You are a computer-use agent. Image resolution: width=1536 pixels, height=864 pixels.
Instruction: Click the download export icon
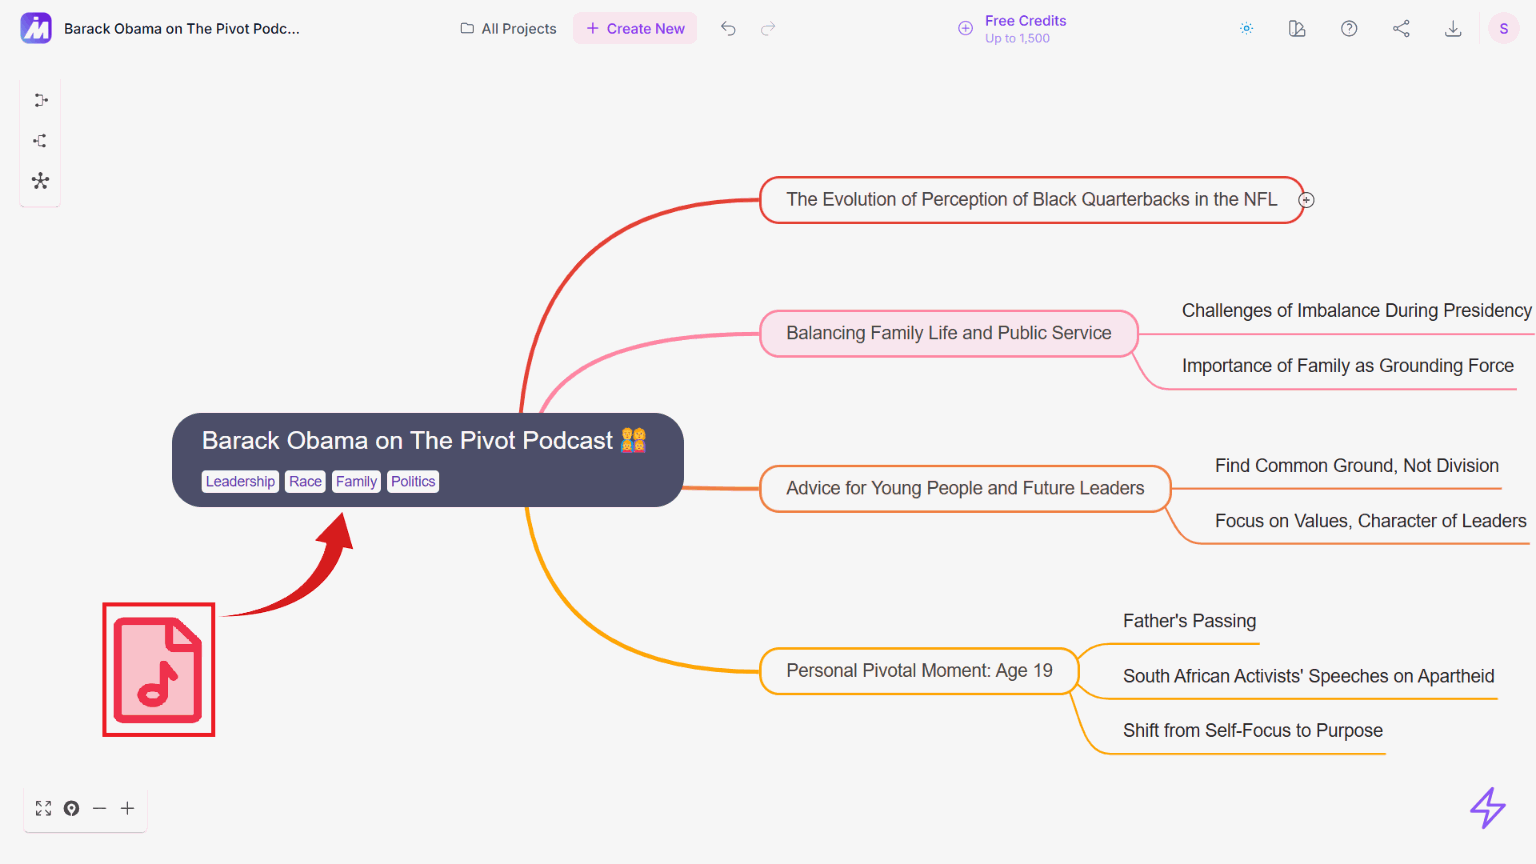coord(1453,29)
